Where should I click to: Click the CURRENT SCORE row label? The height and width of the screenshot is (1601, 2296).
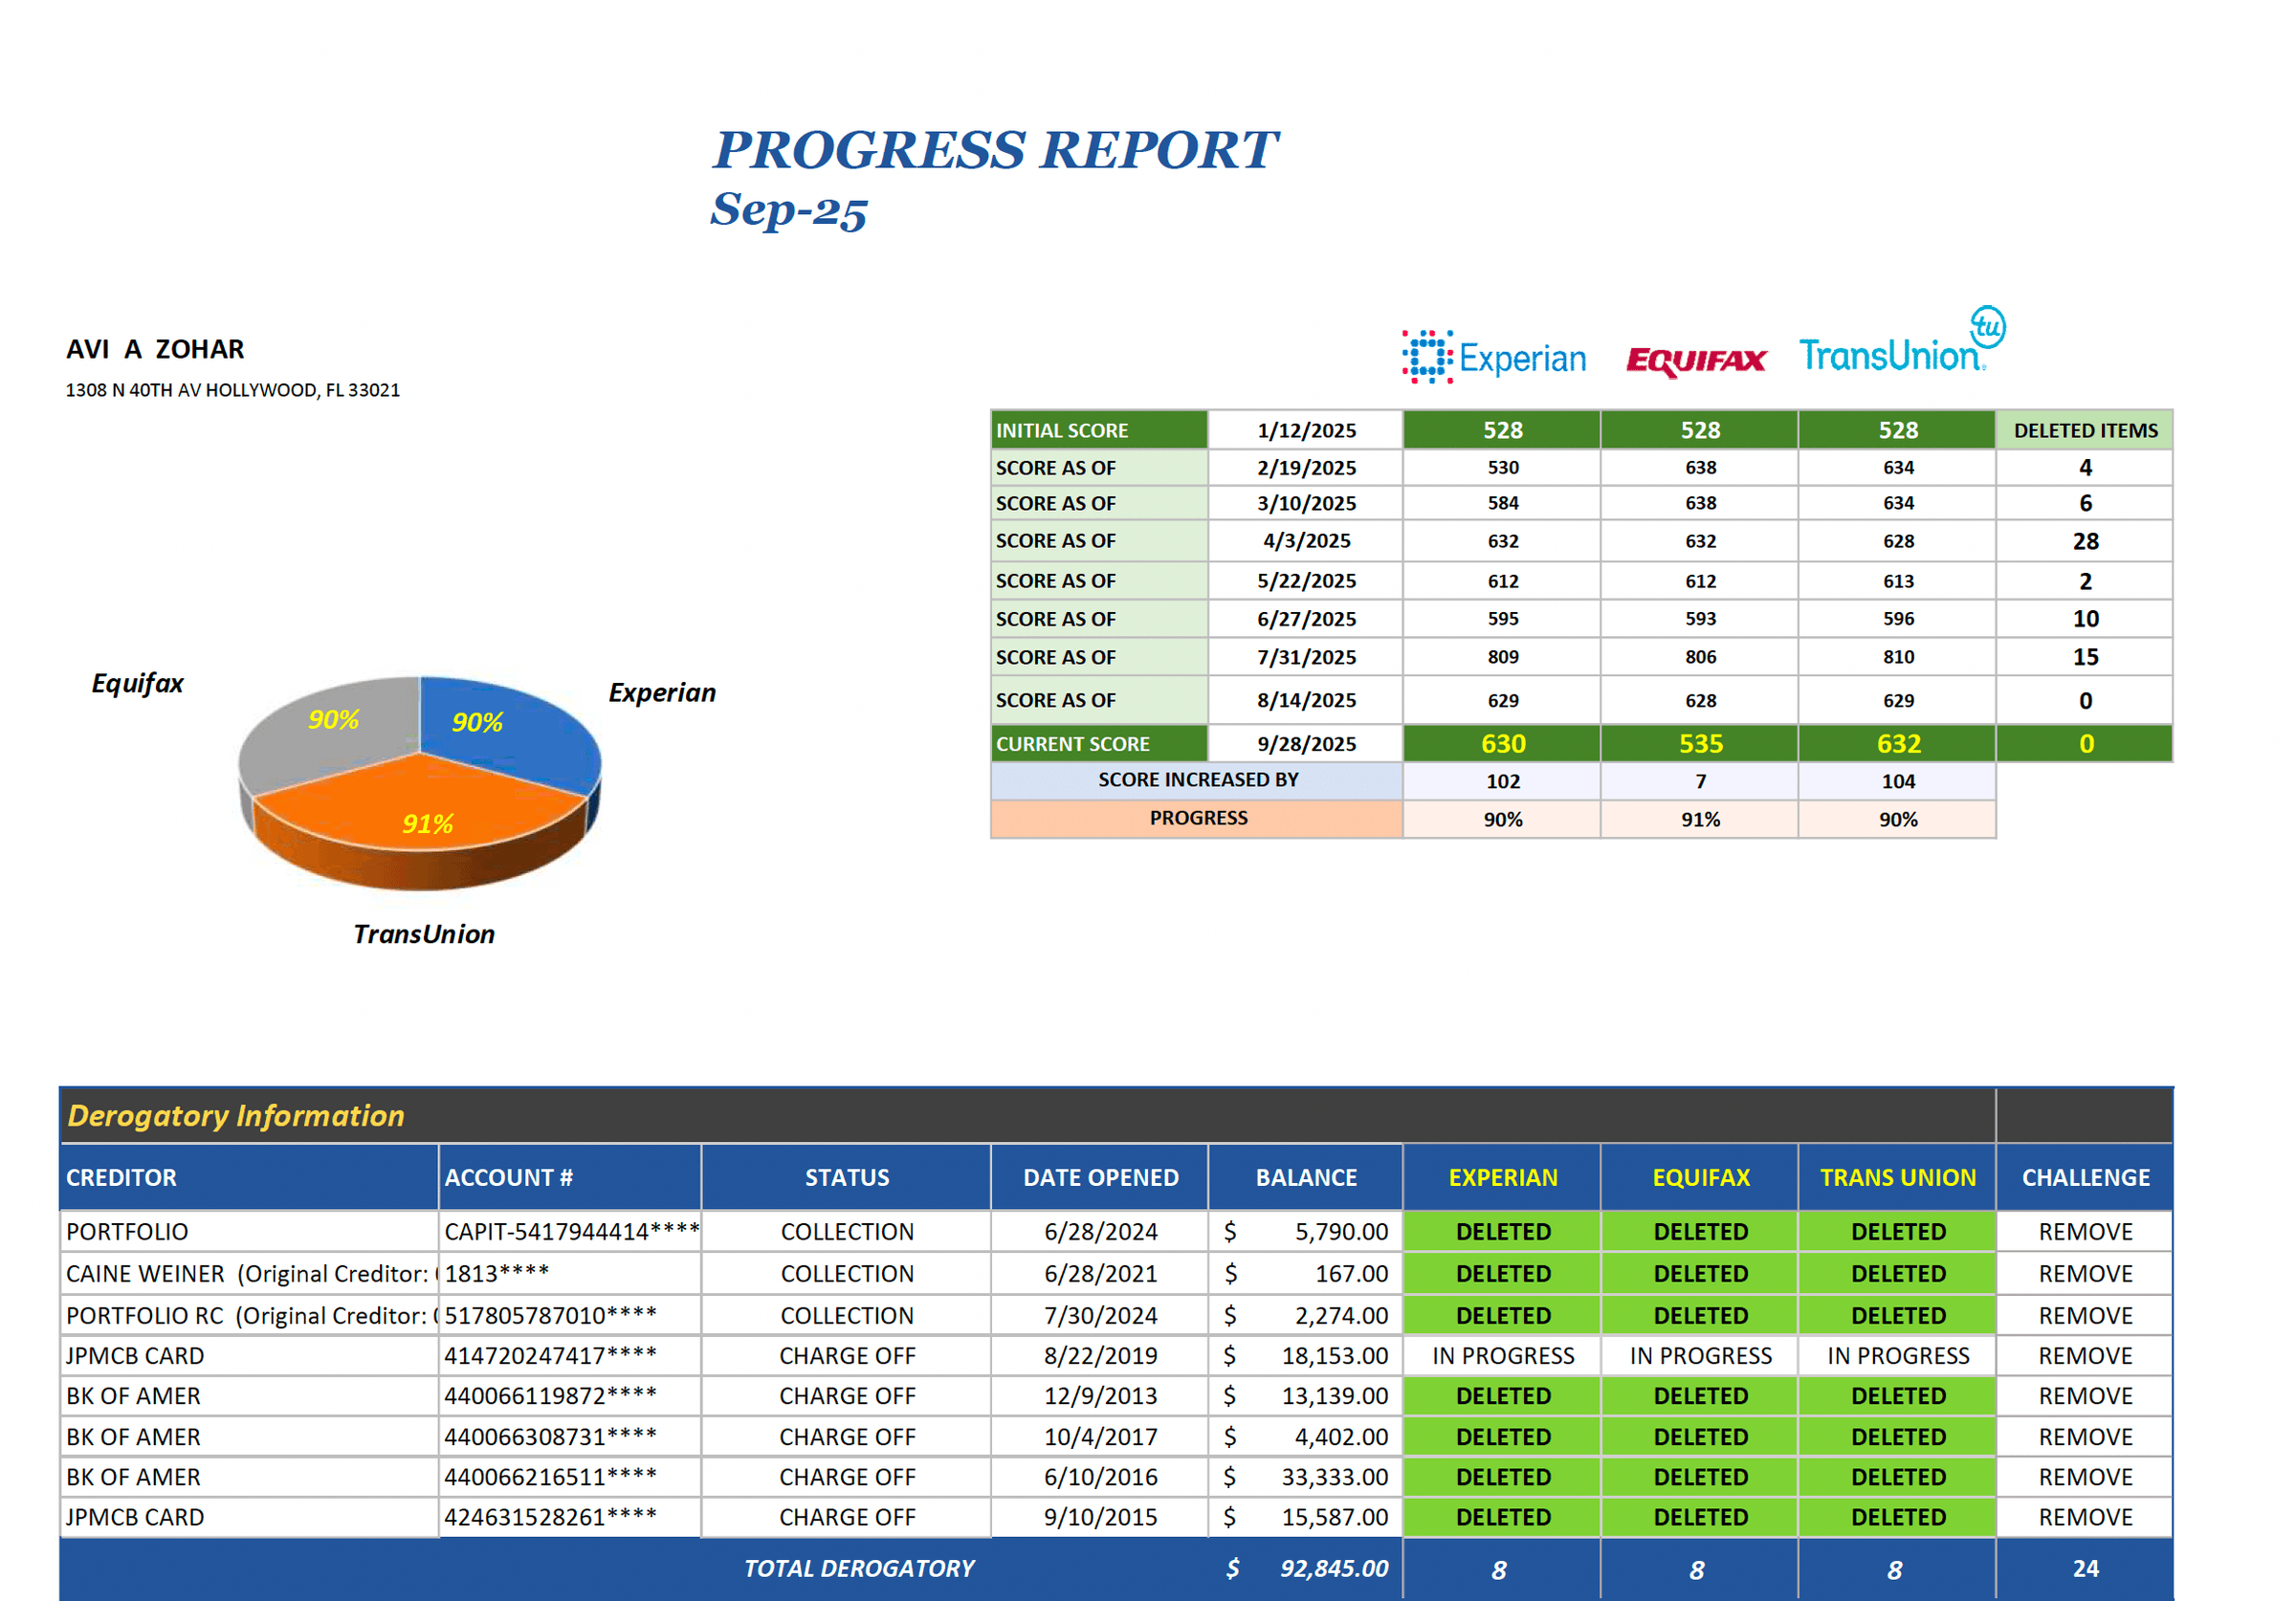pyautogui.click(x=1097, y=743)
